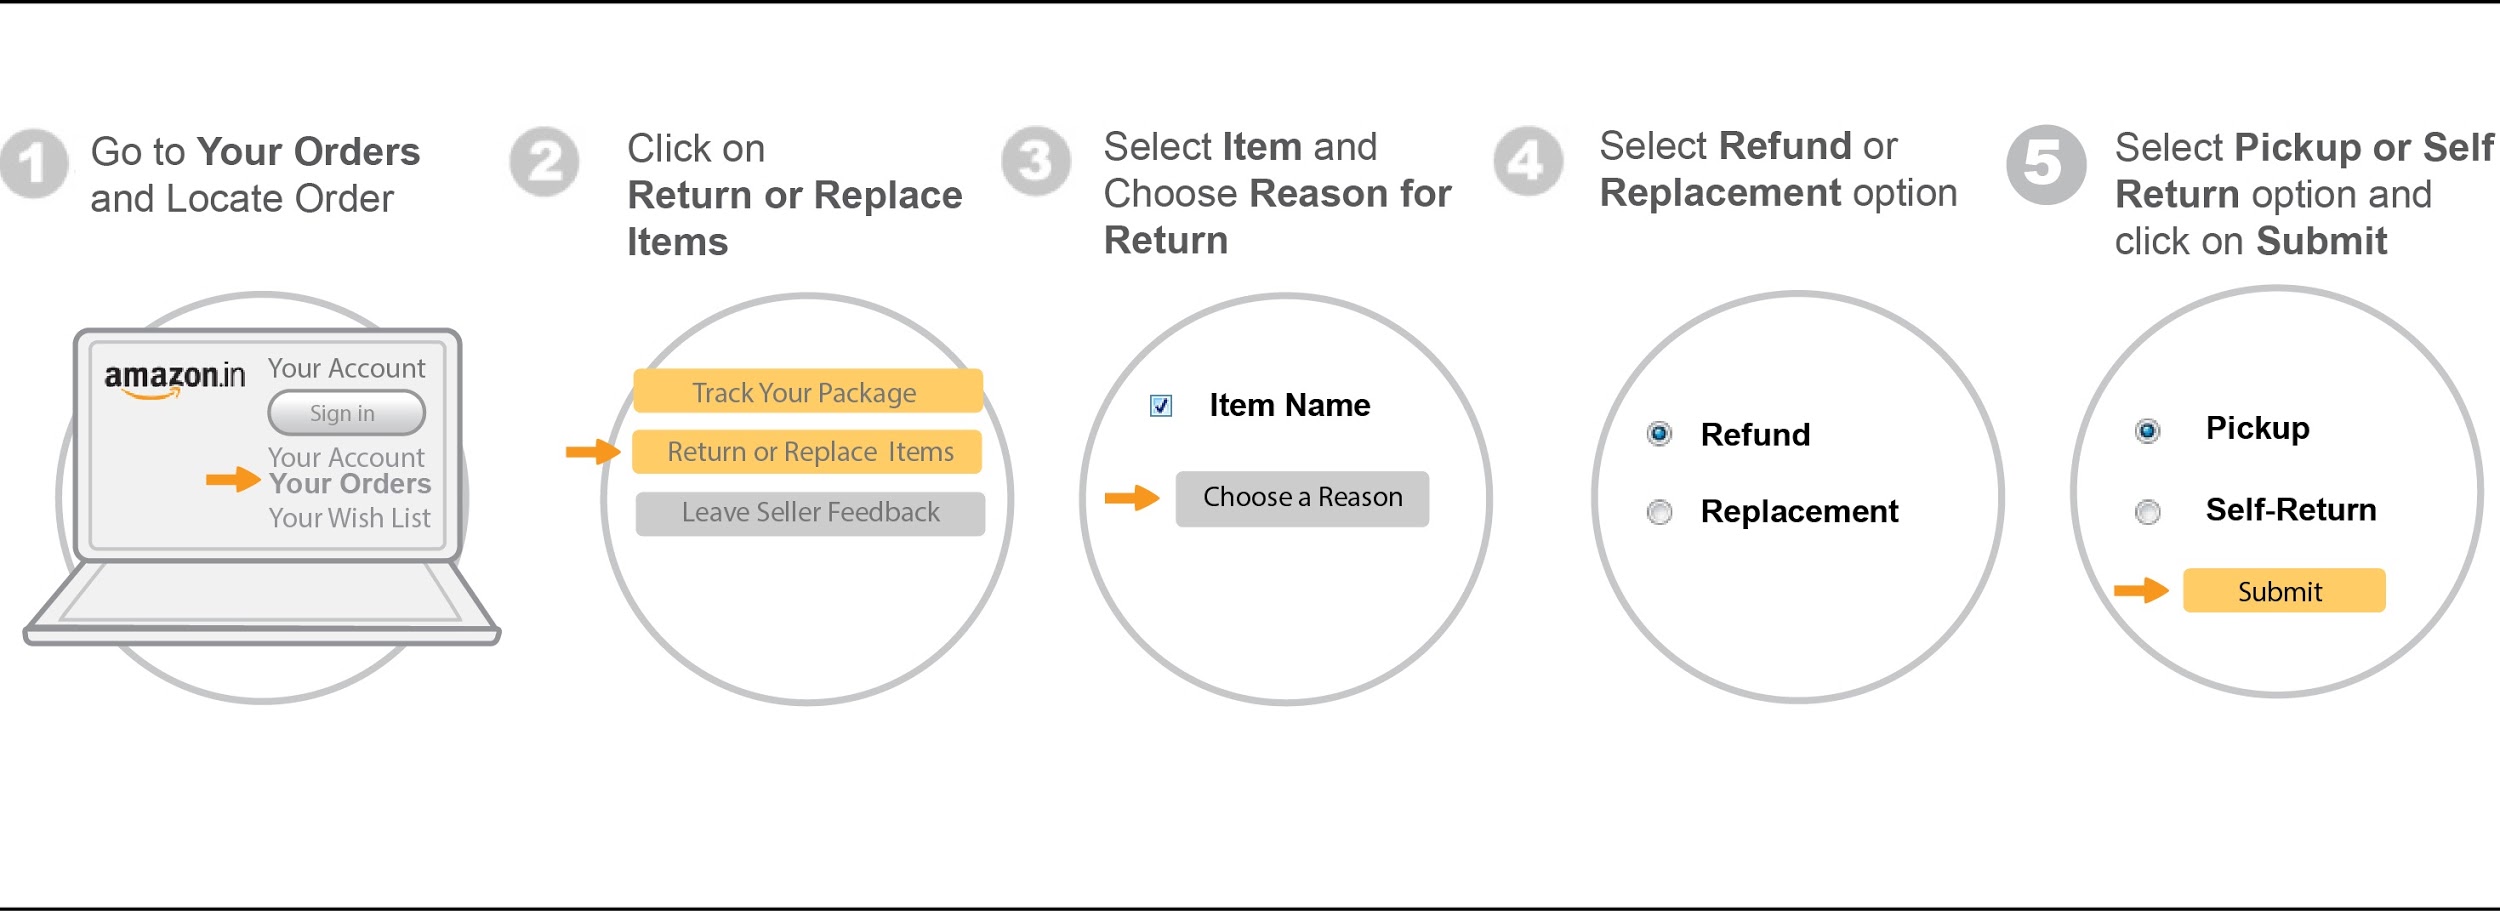This screenshot has height=911, width=2500.
Task: Open Your Orders menu entry
Action: (349, 484)
